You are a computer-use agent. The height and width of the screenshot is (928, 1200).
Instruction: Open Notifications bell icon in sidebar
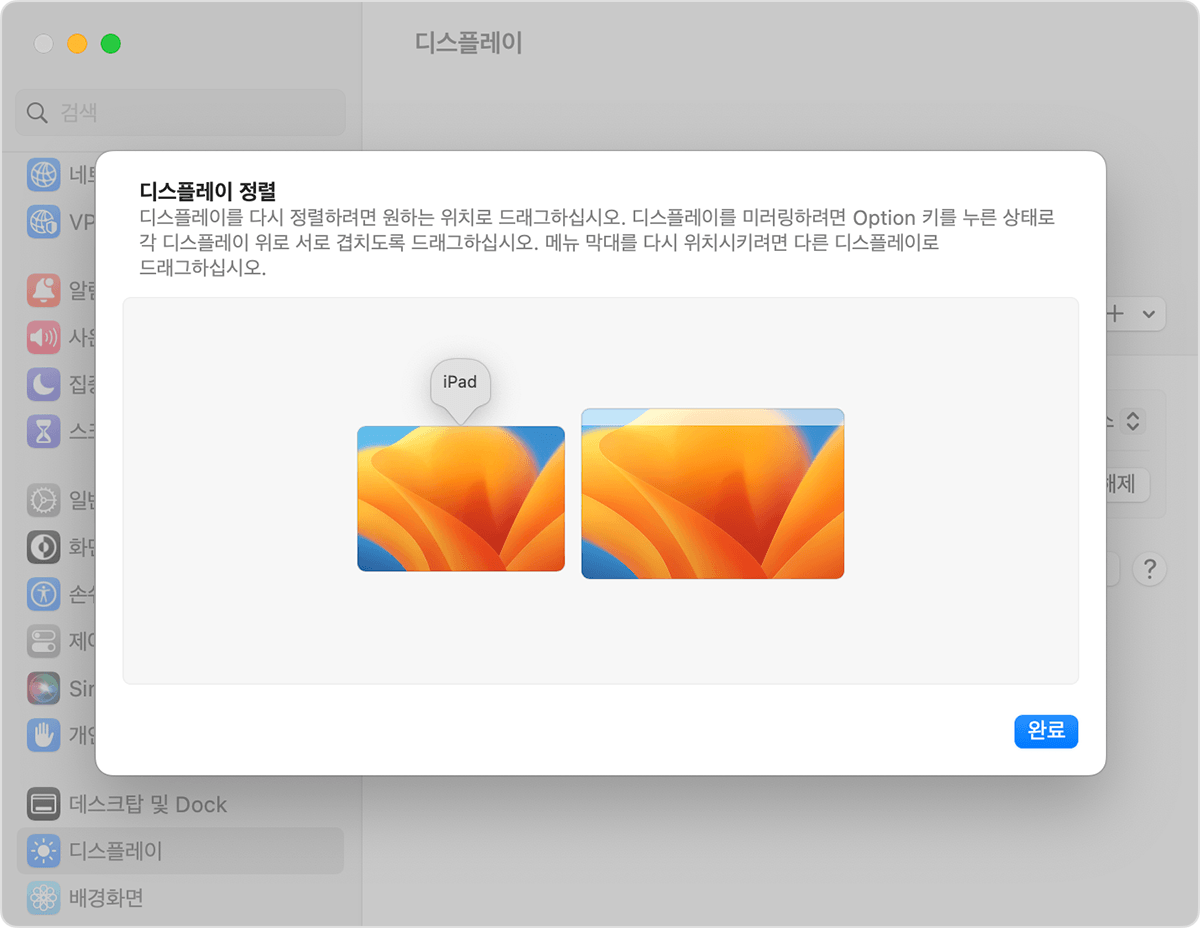44,291
